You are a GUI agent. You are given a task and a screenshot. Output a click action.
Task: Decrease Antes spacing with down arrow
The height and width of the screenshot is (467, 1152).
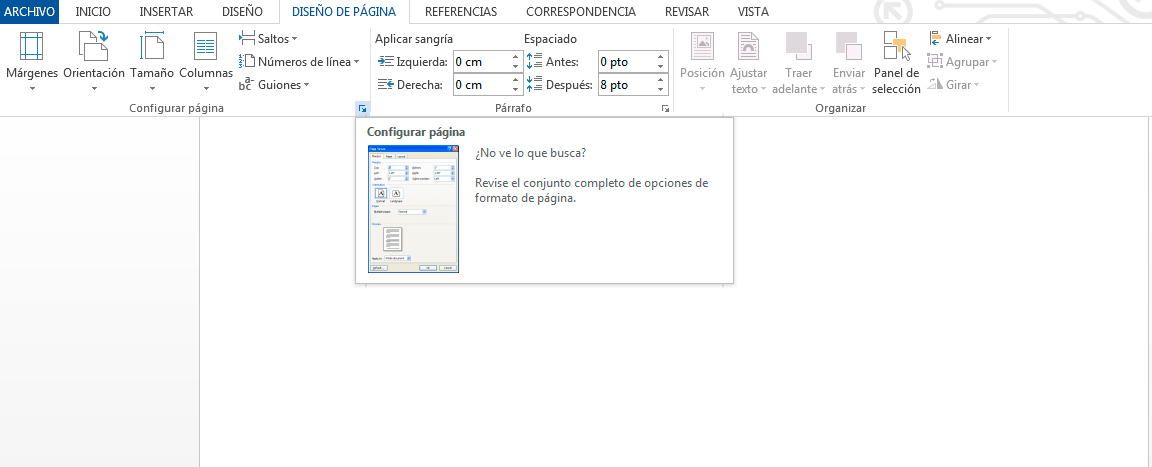(x=660, y=67)
